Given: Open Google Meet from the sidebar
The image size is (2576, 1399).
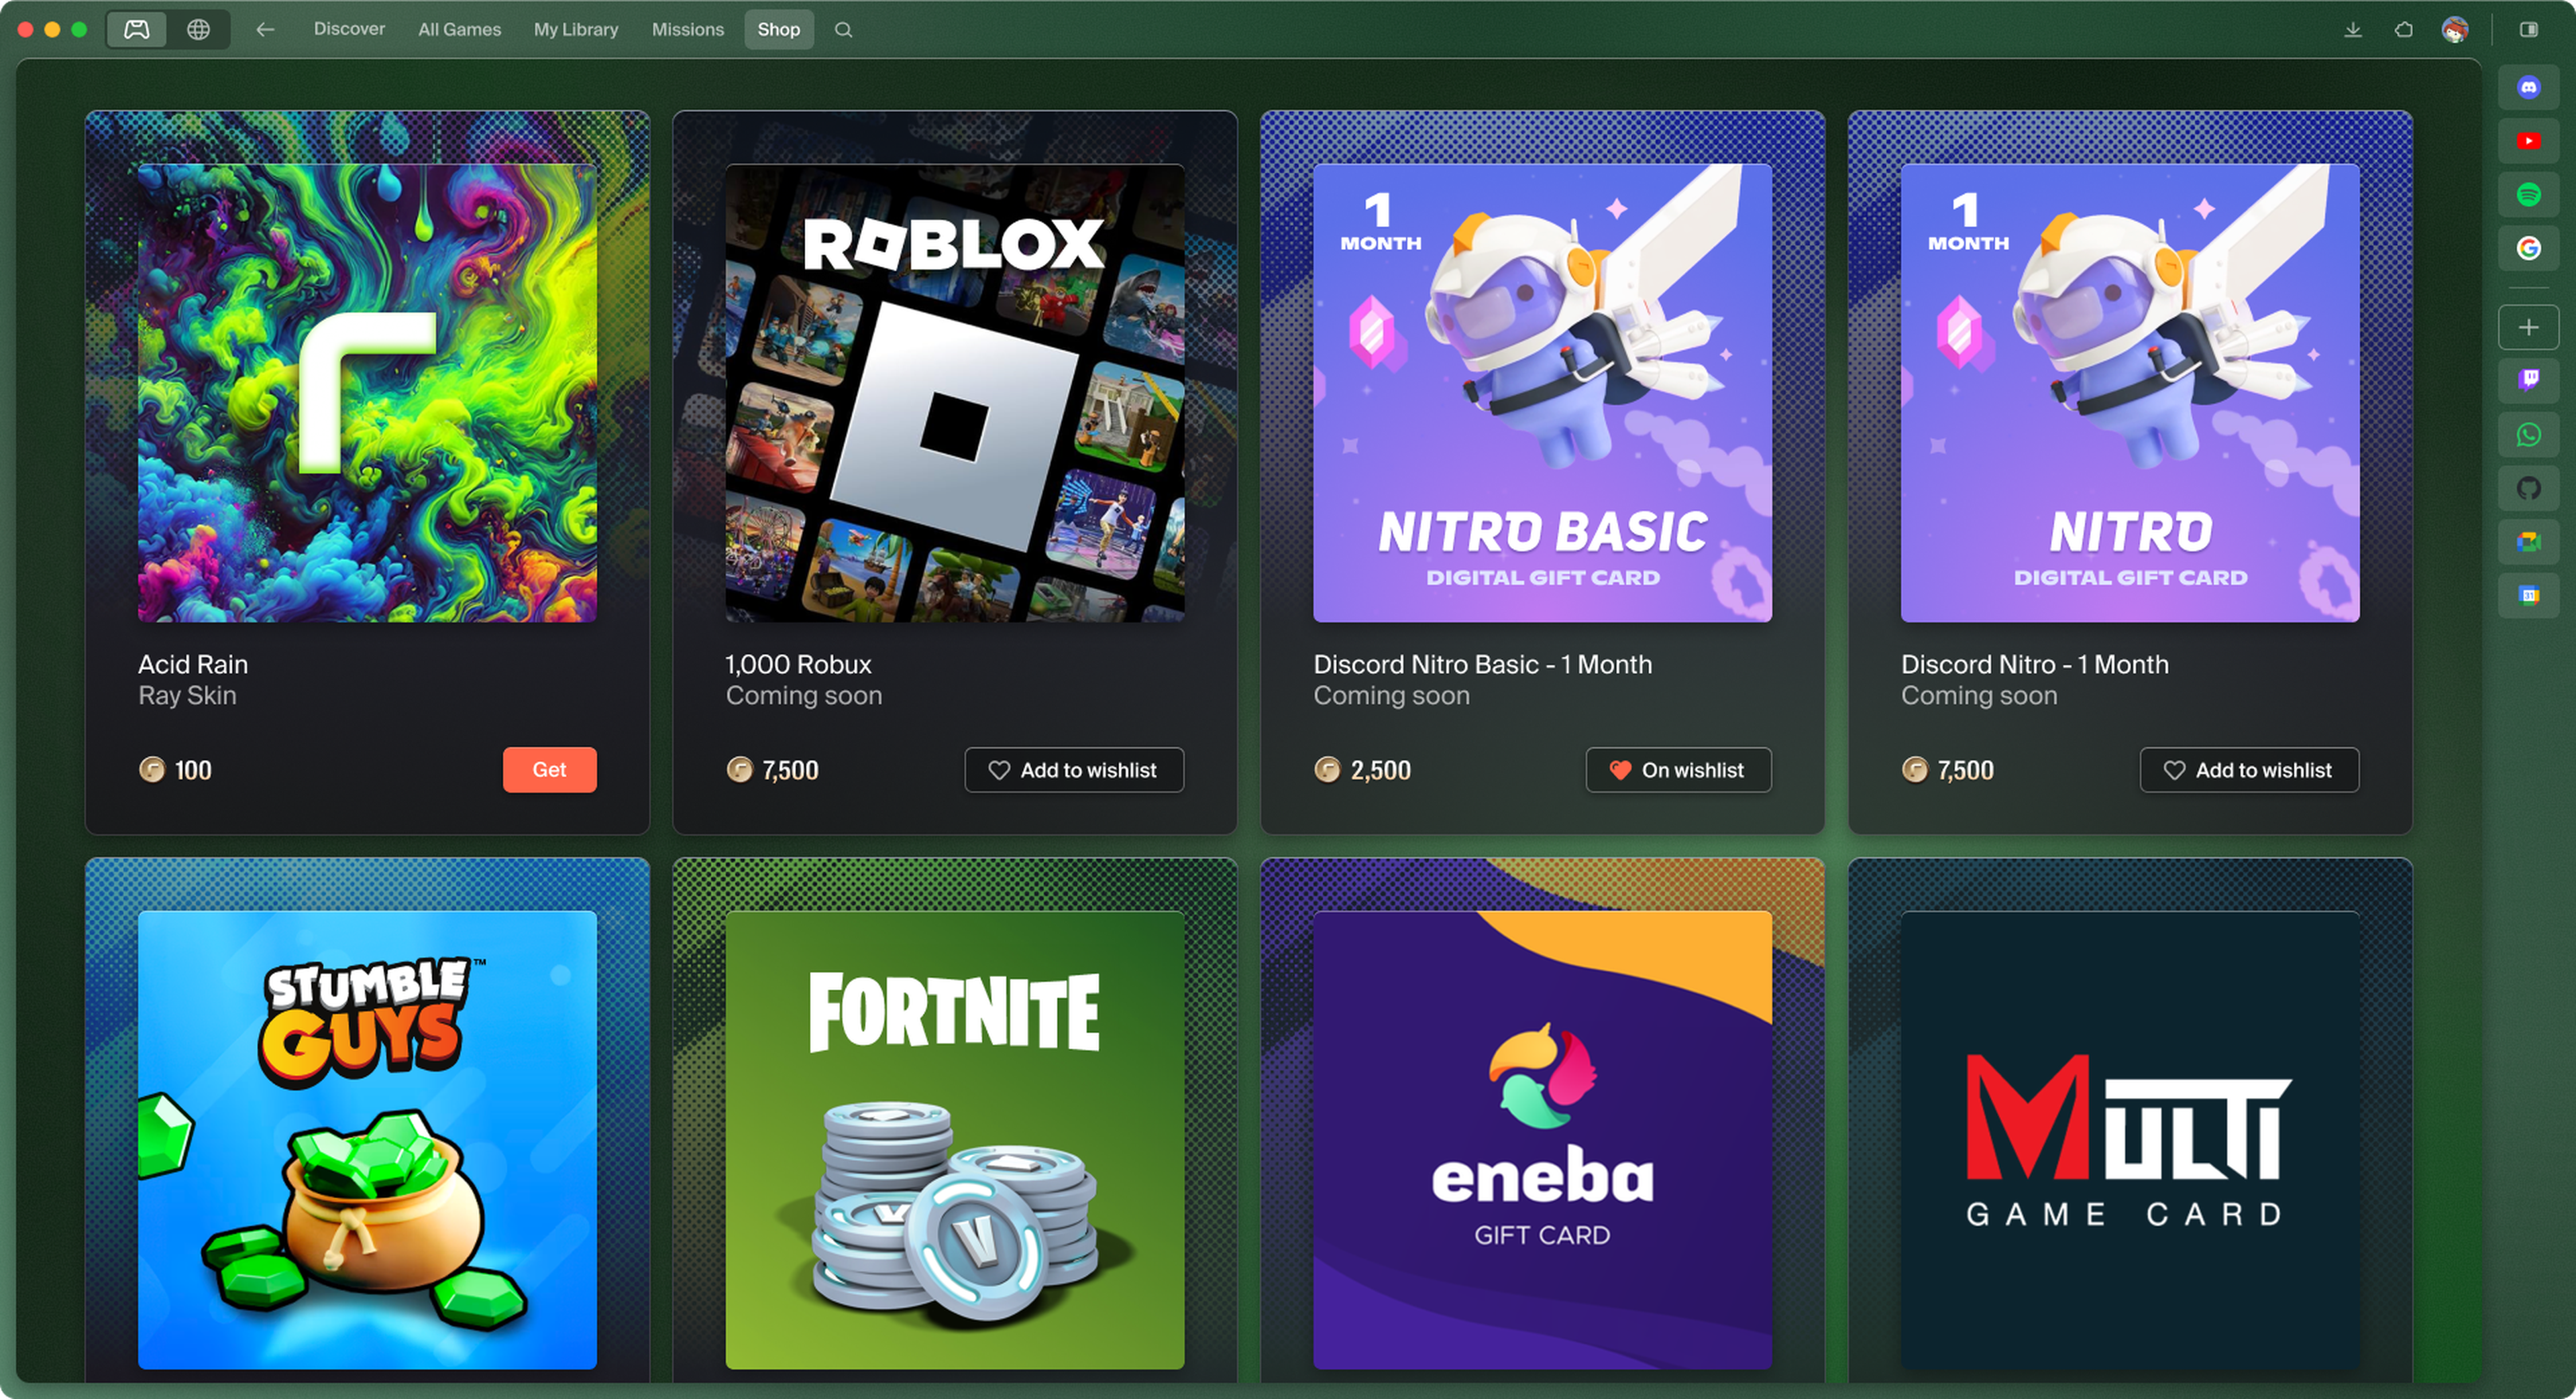Looking at the screenshot, I should (2529, 542).
